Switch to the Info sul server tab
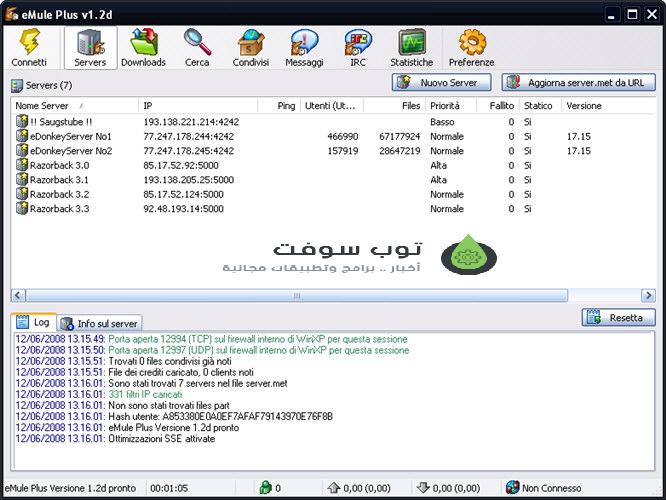This screenshot has width=666, height=500. (x=100, y=324)
